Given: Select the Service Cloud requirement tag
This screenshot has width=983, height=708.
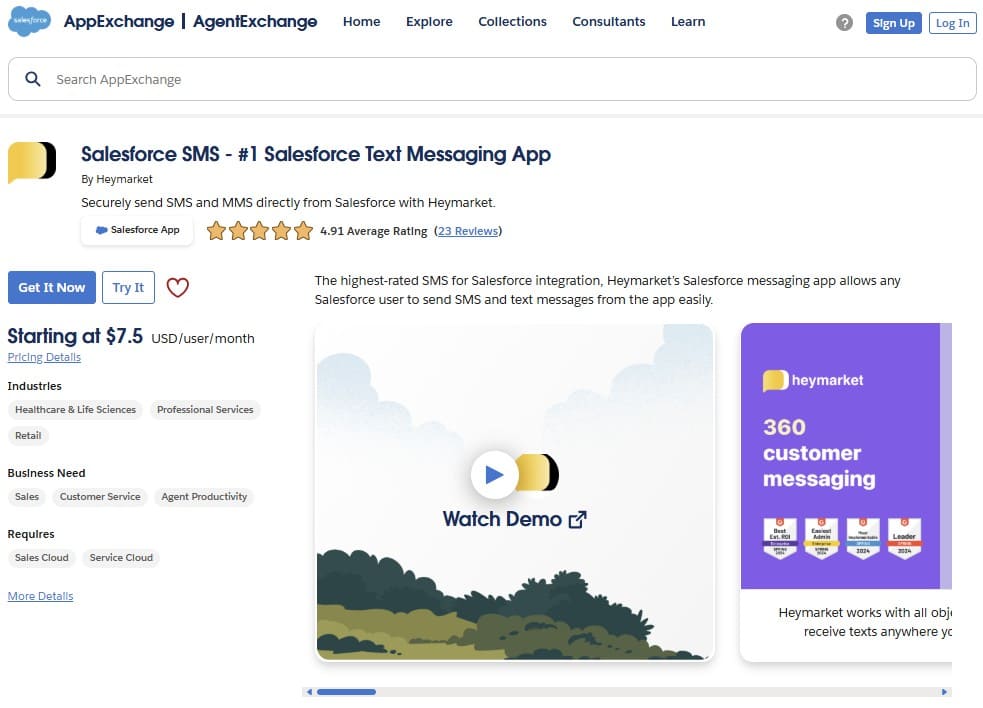Looking at the screenshot, I should click(x=121, y=557).
